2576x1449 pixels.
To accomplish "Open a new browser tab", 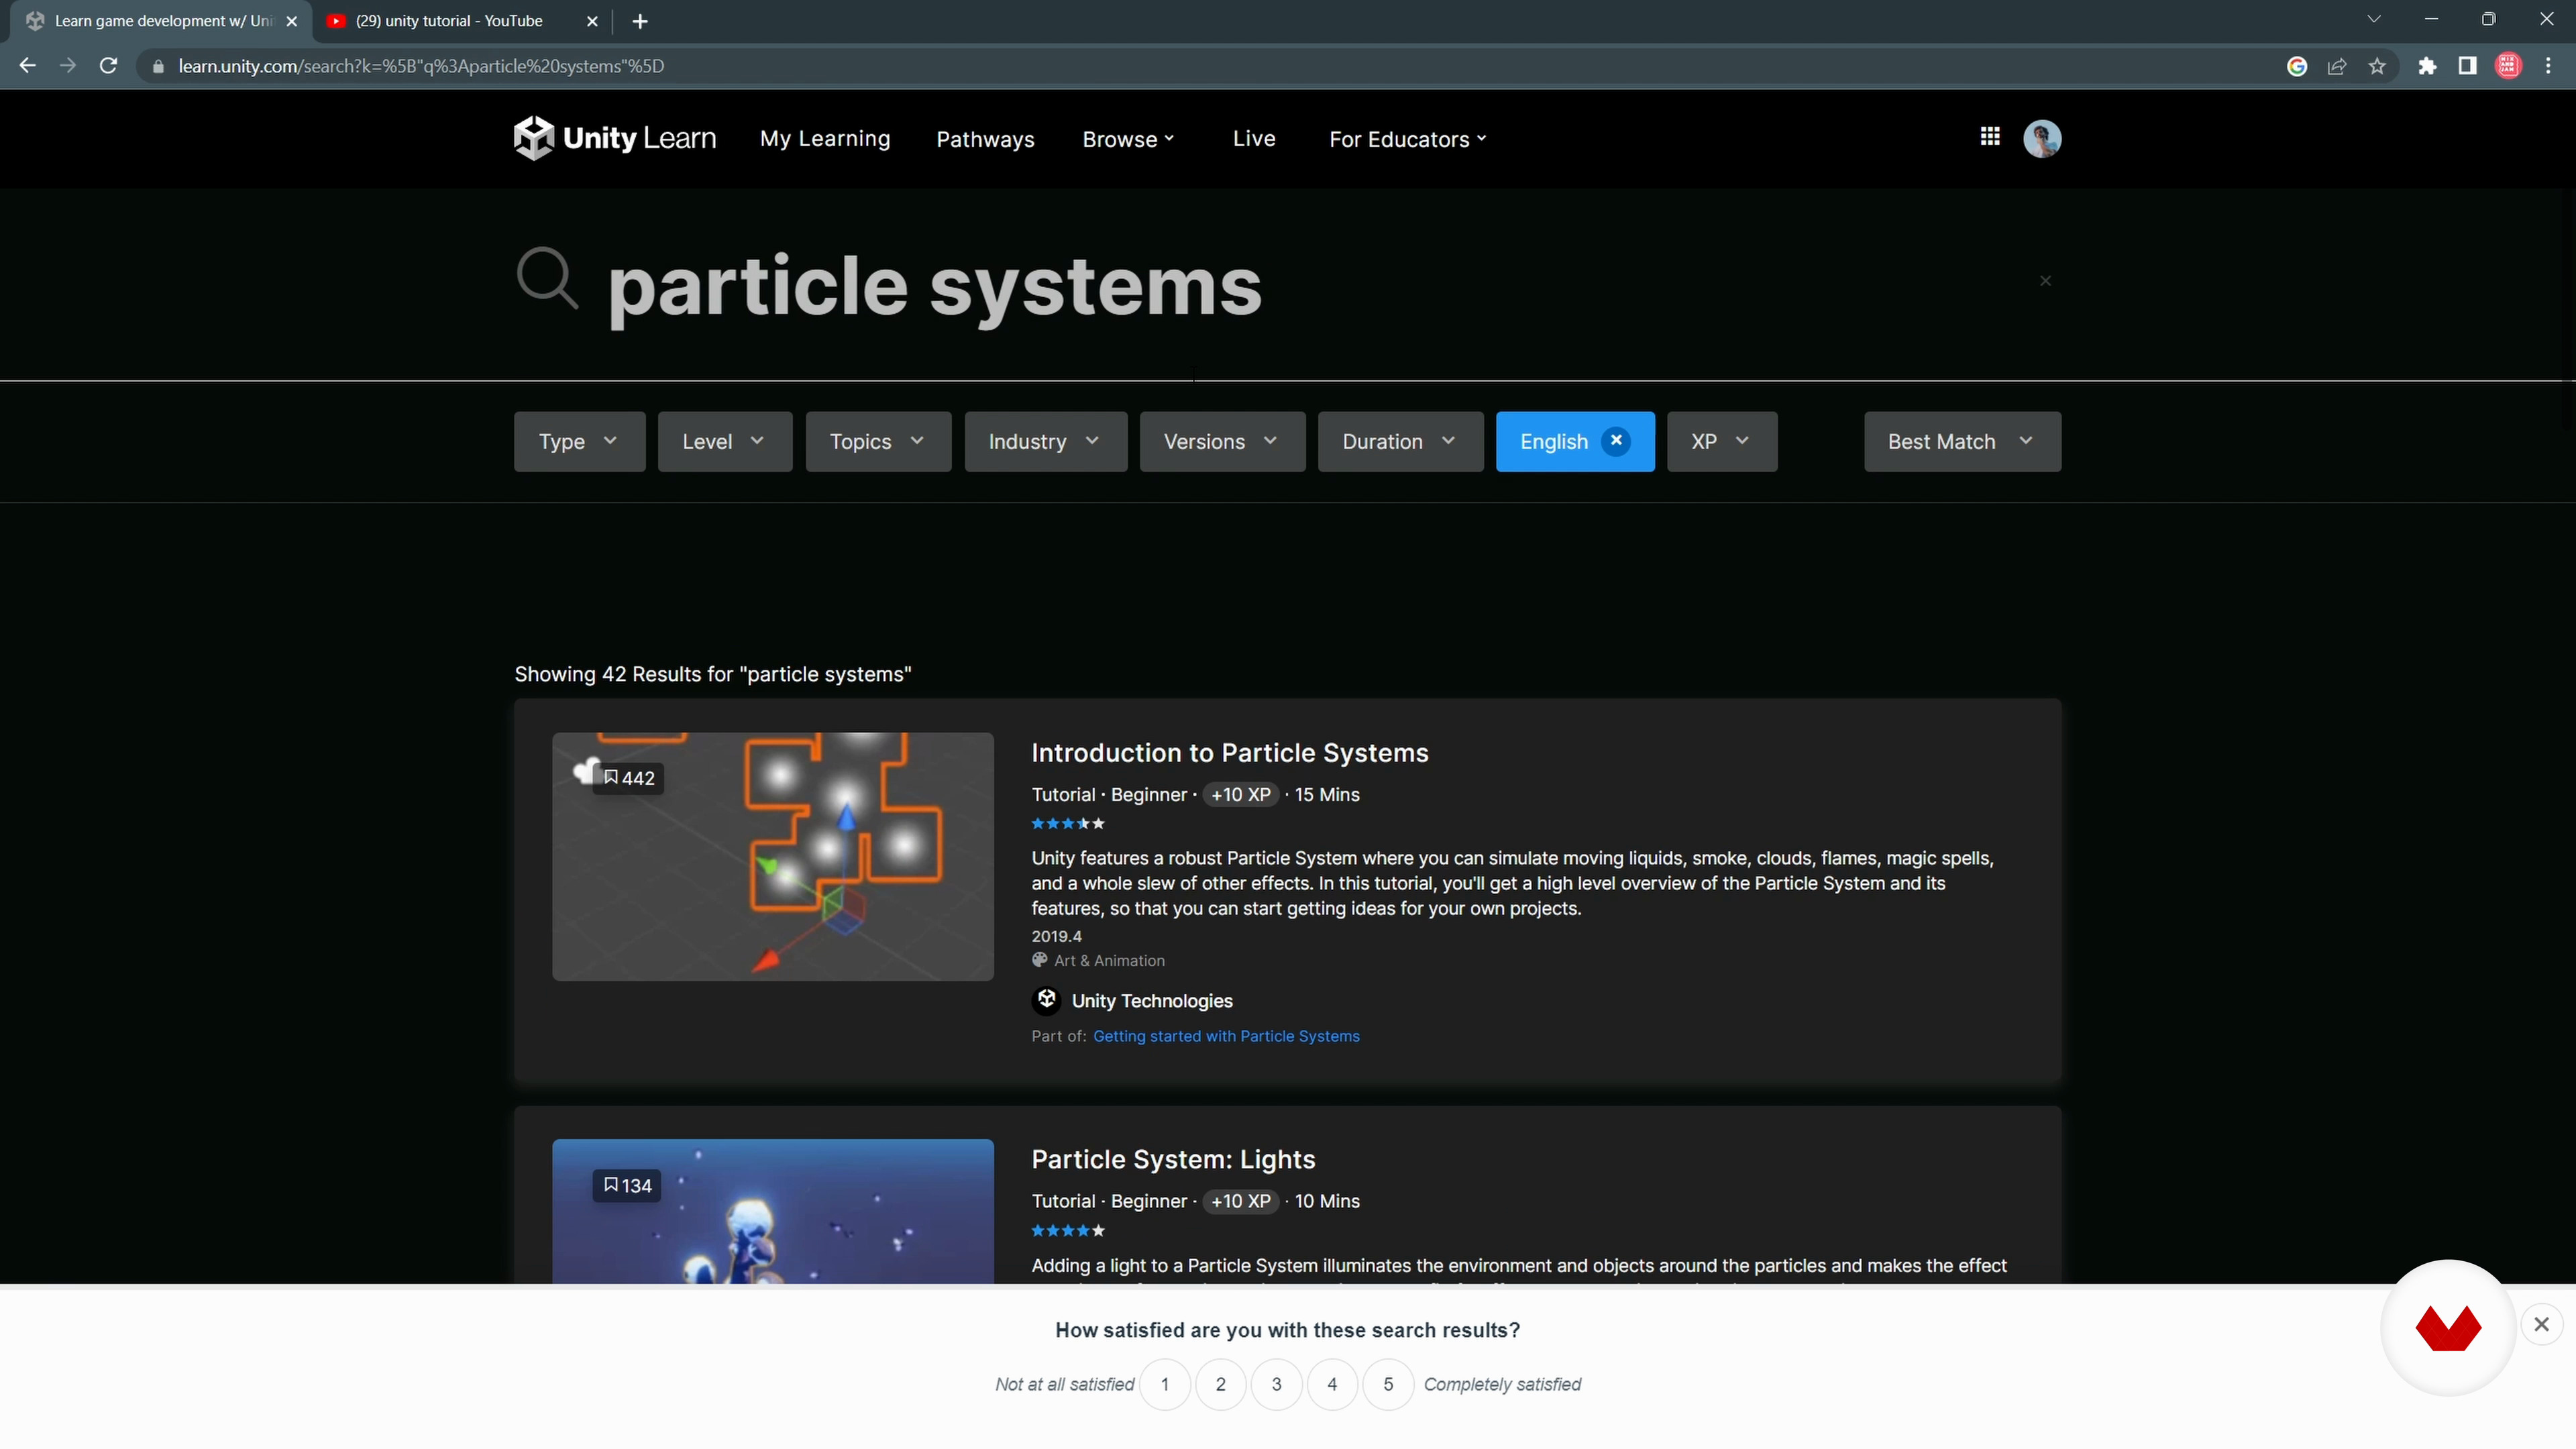I will (640, 21).
